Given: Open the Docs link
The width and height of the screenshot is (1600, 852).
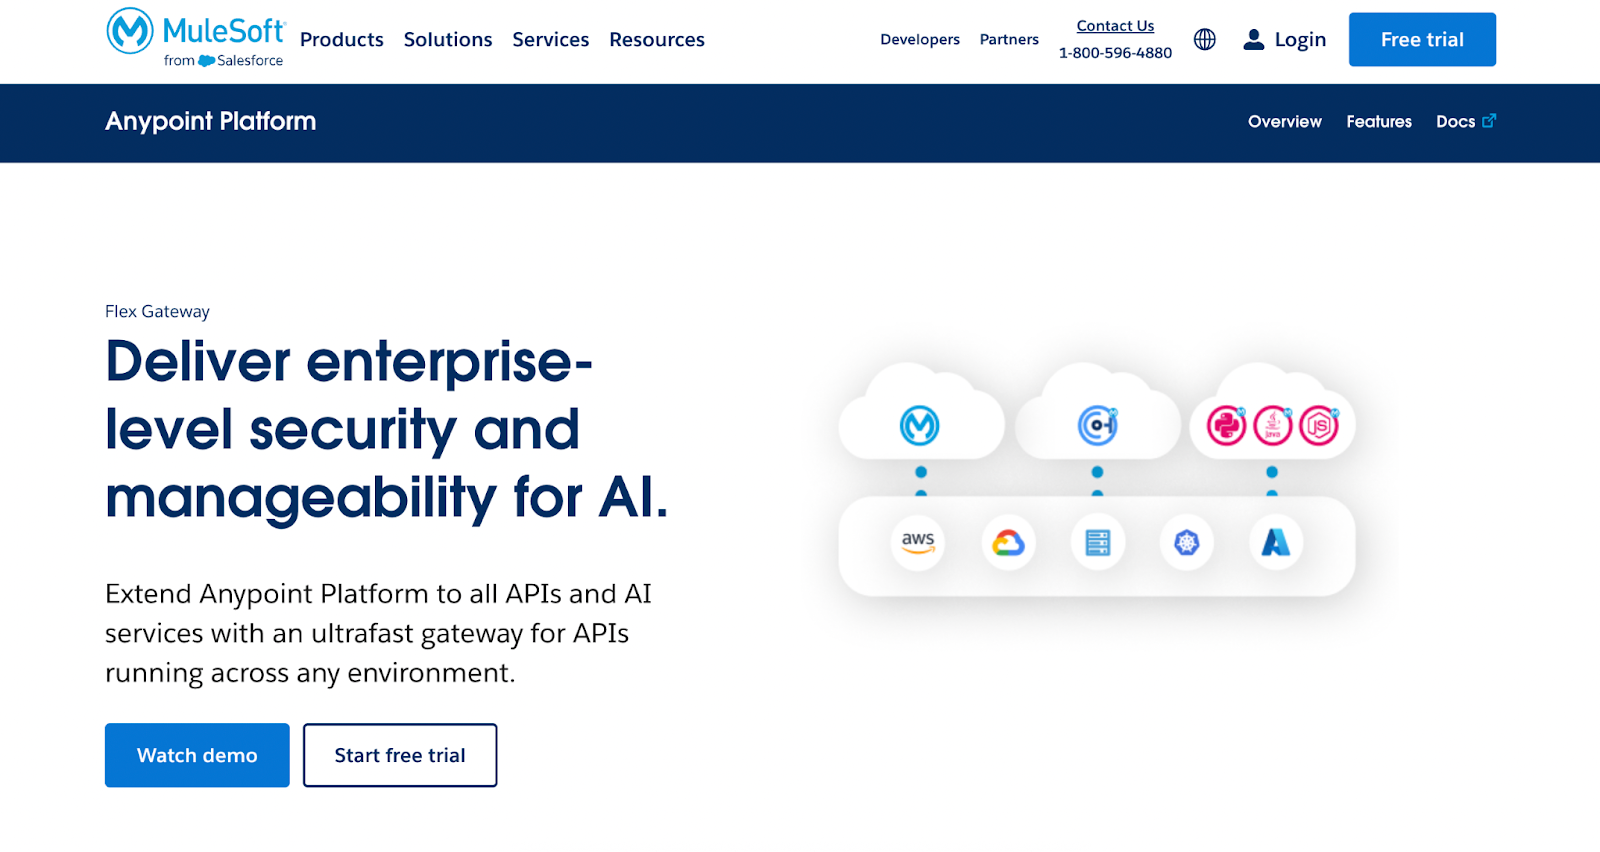Looking at the screenshot, I should click(x=1456, y=121).
